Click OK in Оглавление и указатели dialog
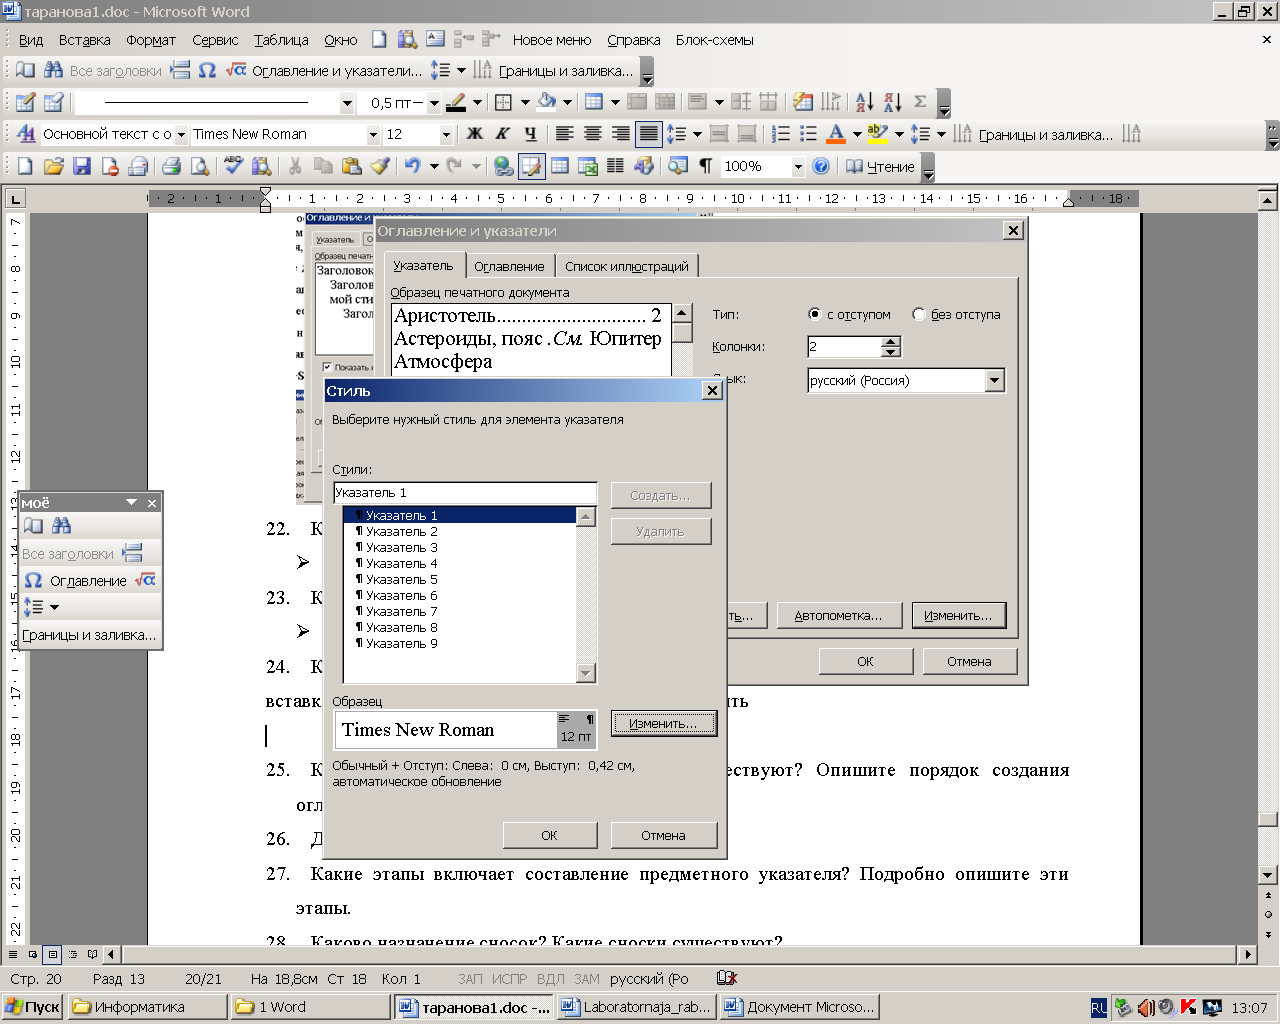Viewport: 1280px width, 1024px height. tap(865, 661)
